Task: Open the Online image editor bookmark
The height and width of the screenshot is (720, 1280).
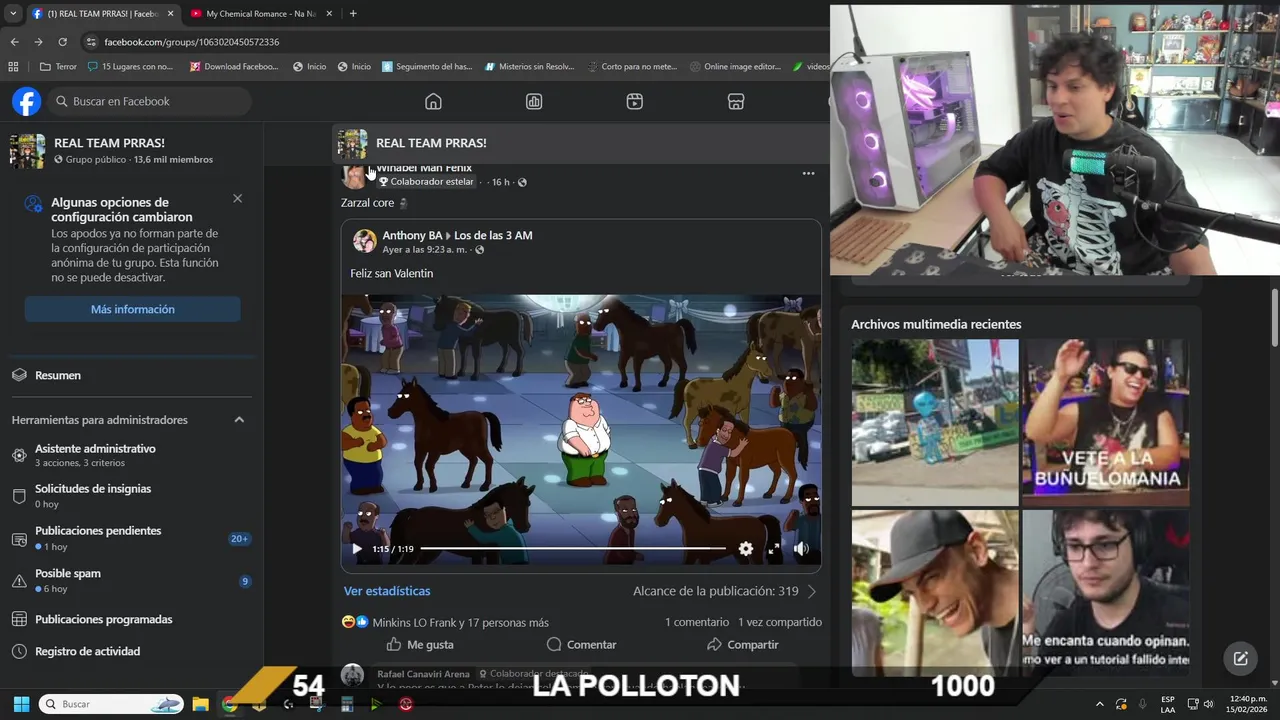Action: pos(735,67)
